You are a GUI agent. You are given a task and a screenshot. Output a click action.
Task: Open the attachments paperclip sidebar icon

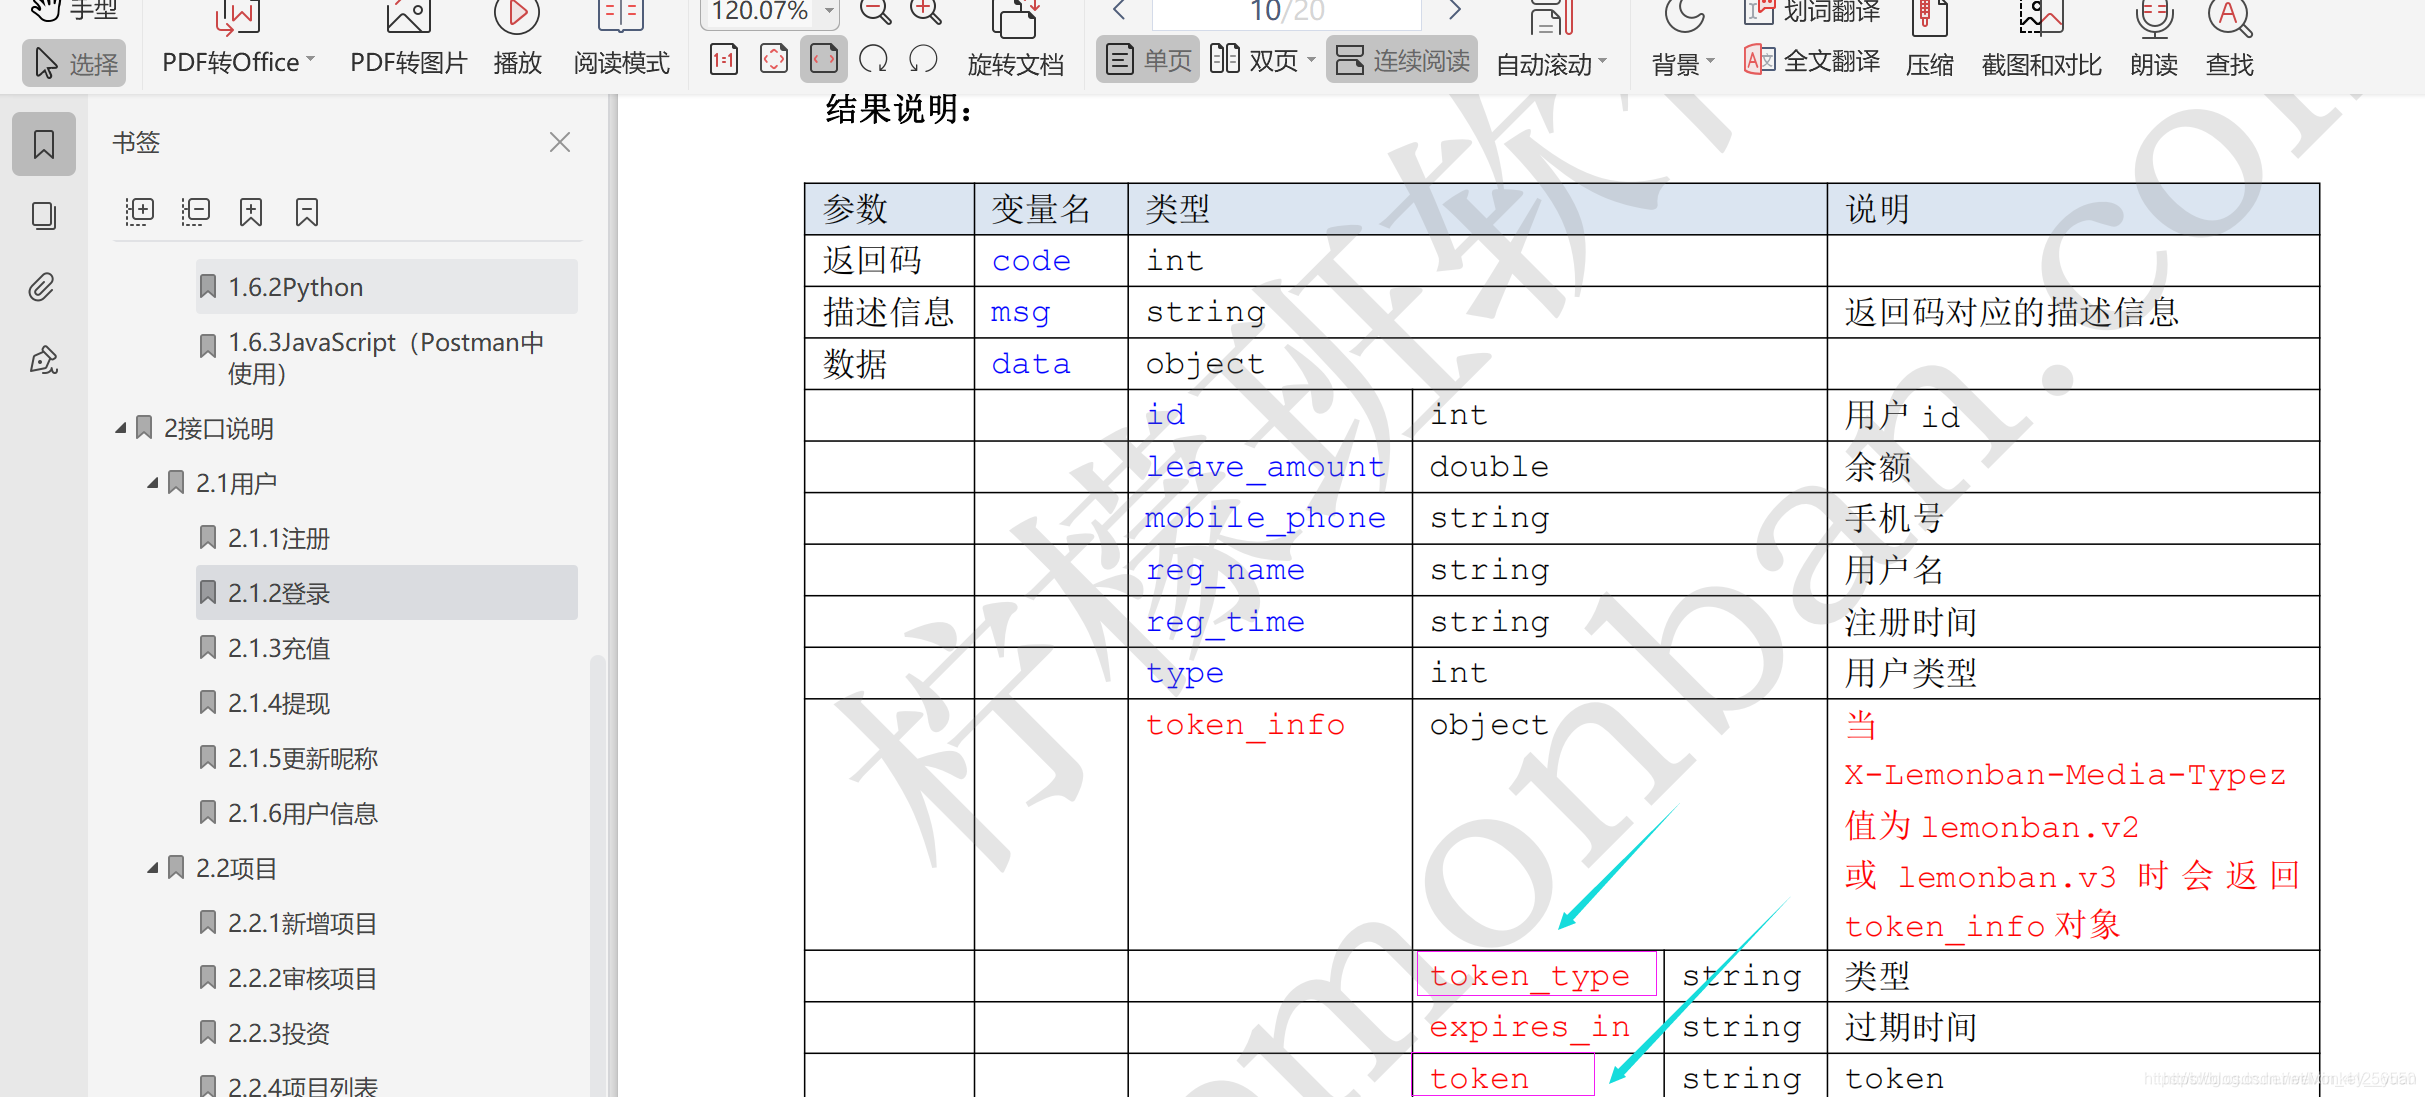42,288
